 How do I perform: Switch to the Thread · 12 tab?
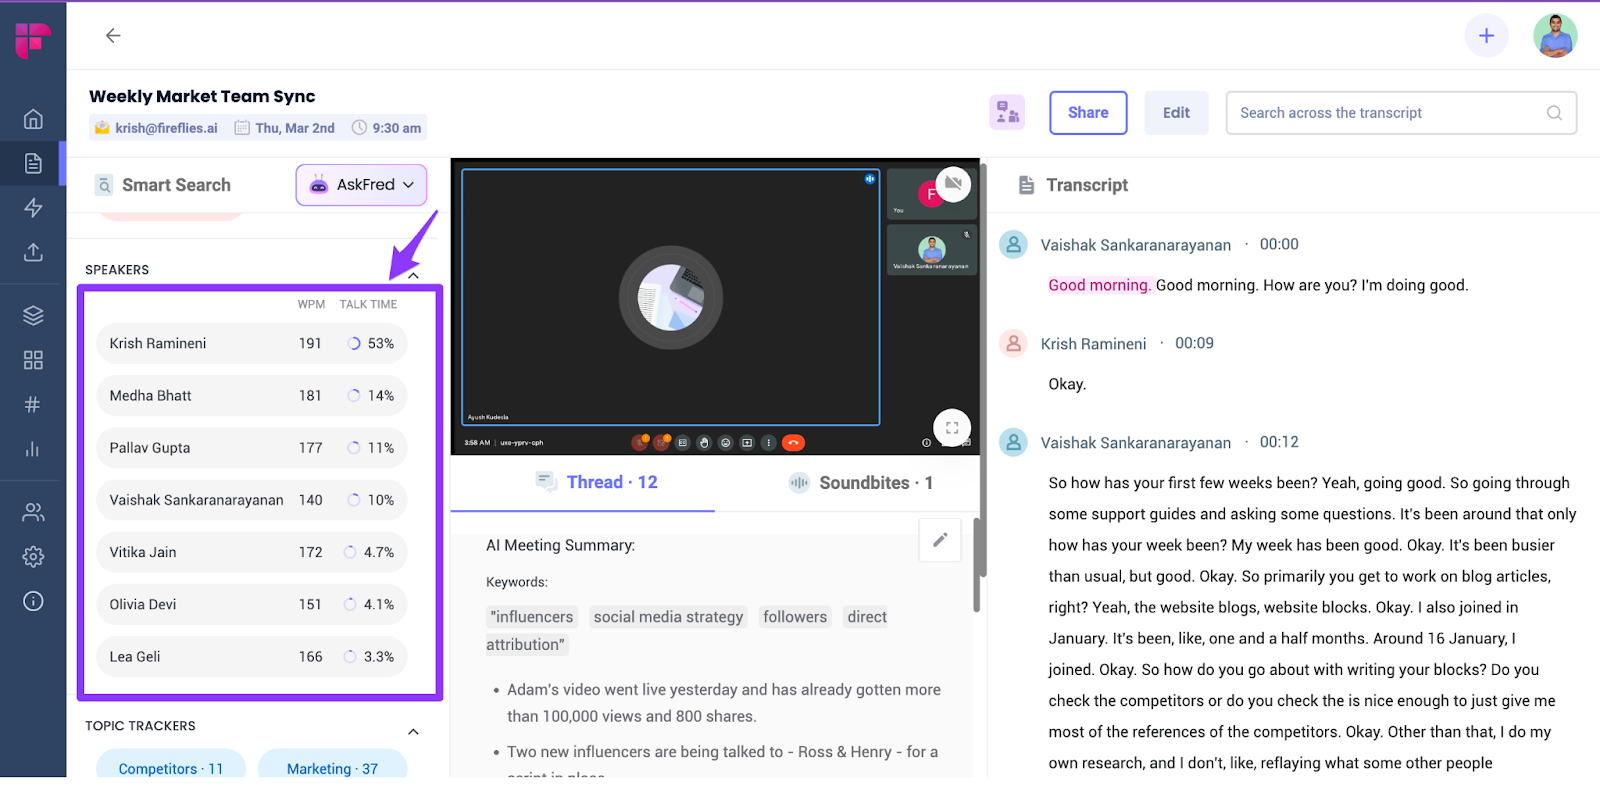596,482
